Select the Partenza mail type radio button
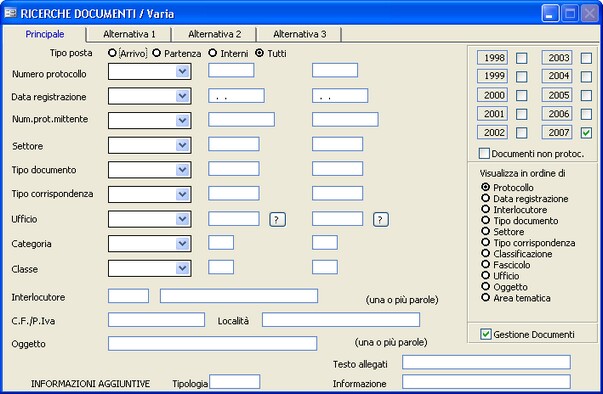This screenshot has width=603, height=394. click(156, 53)
